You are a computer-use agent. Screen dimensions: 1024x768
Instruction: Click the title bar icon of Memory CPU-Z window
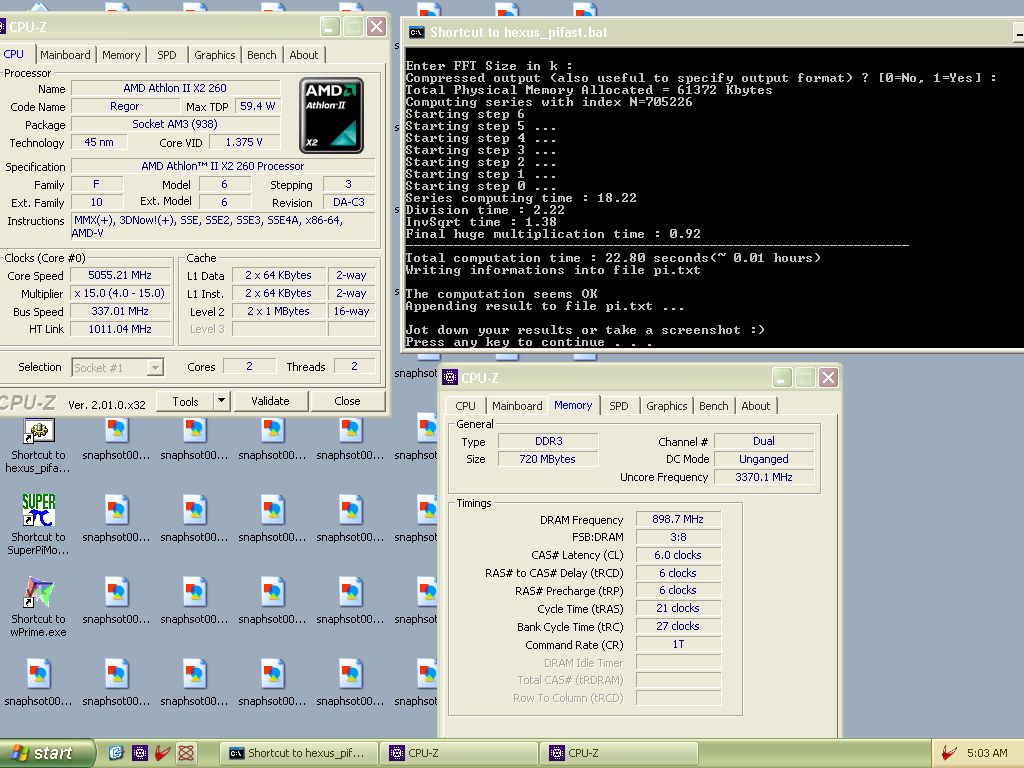tap(449, 377)
